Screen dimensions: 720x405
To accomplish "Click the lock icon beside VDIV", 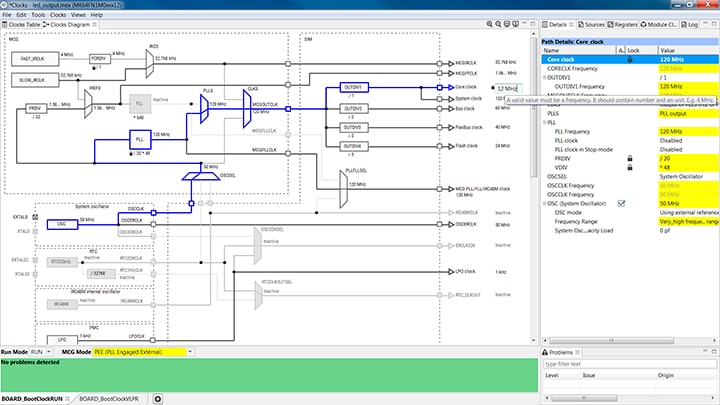I will click(629, 167).
